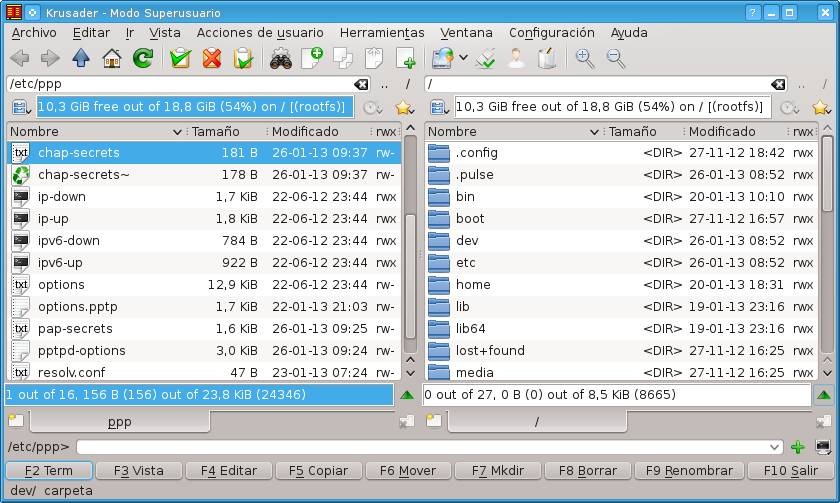This screenshot has height=503, width=840.
Task: Open the Configuración menu
Action: pos(551,33)
